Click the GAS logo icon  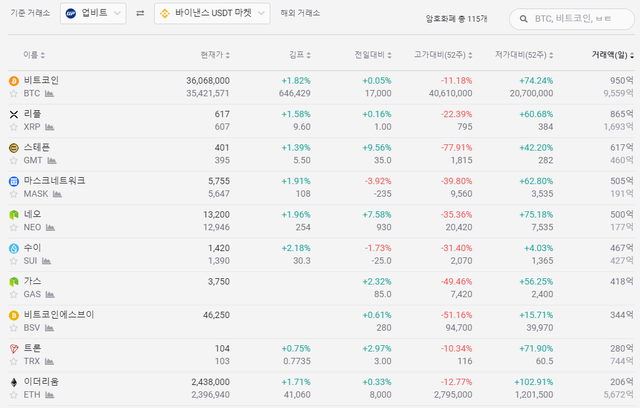click(14, 282)
